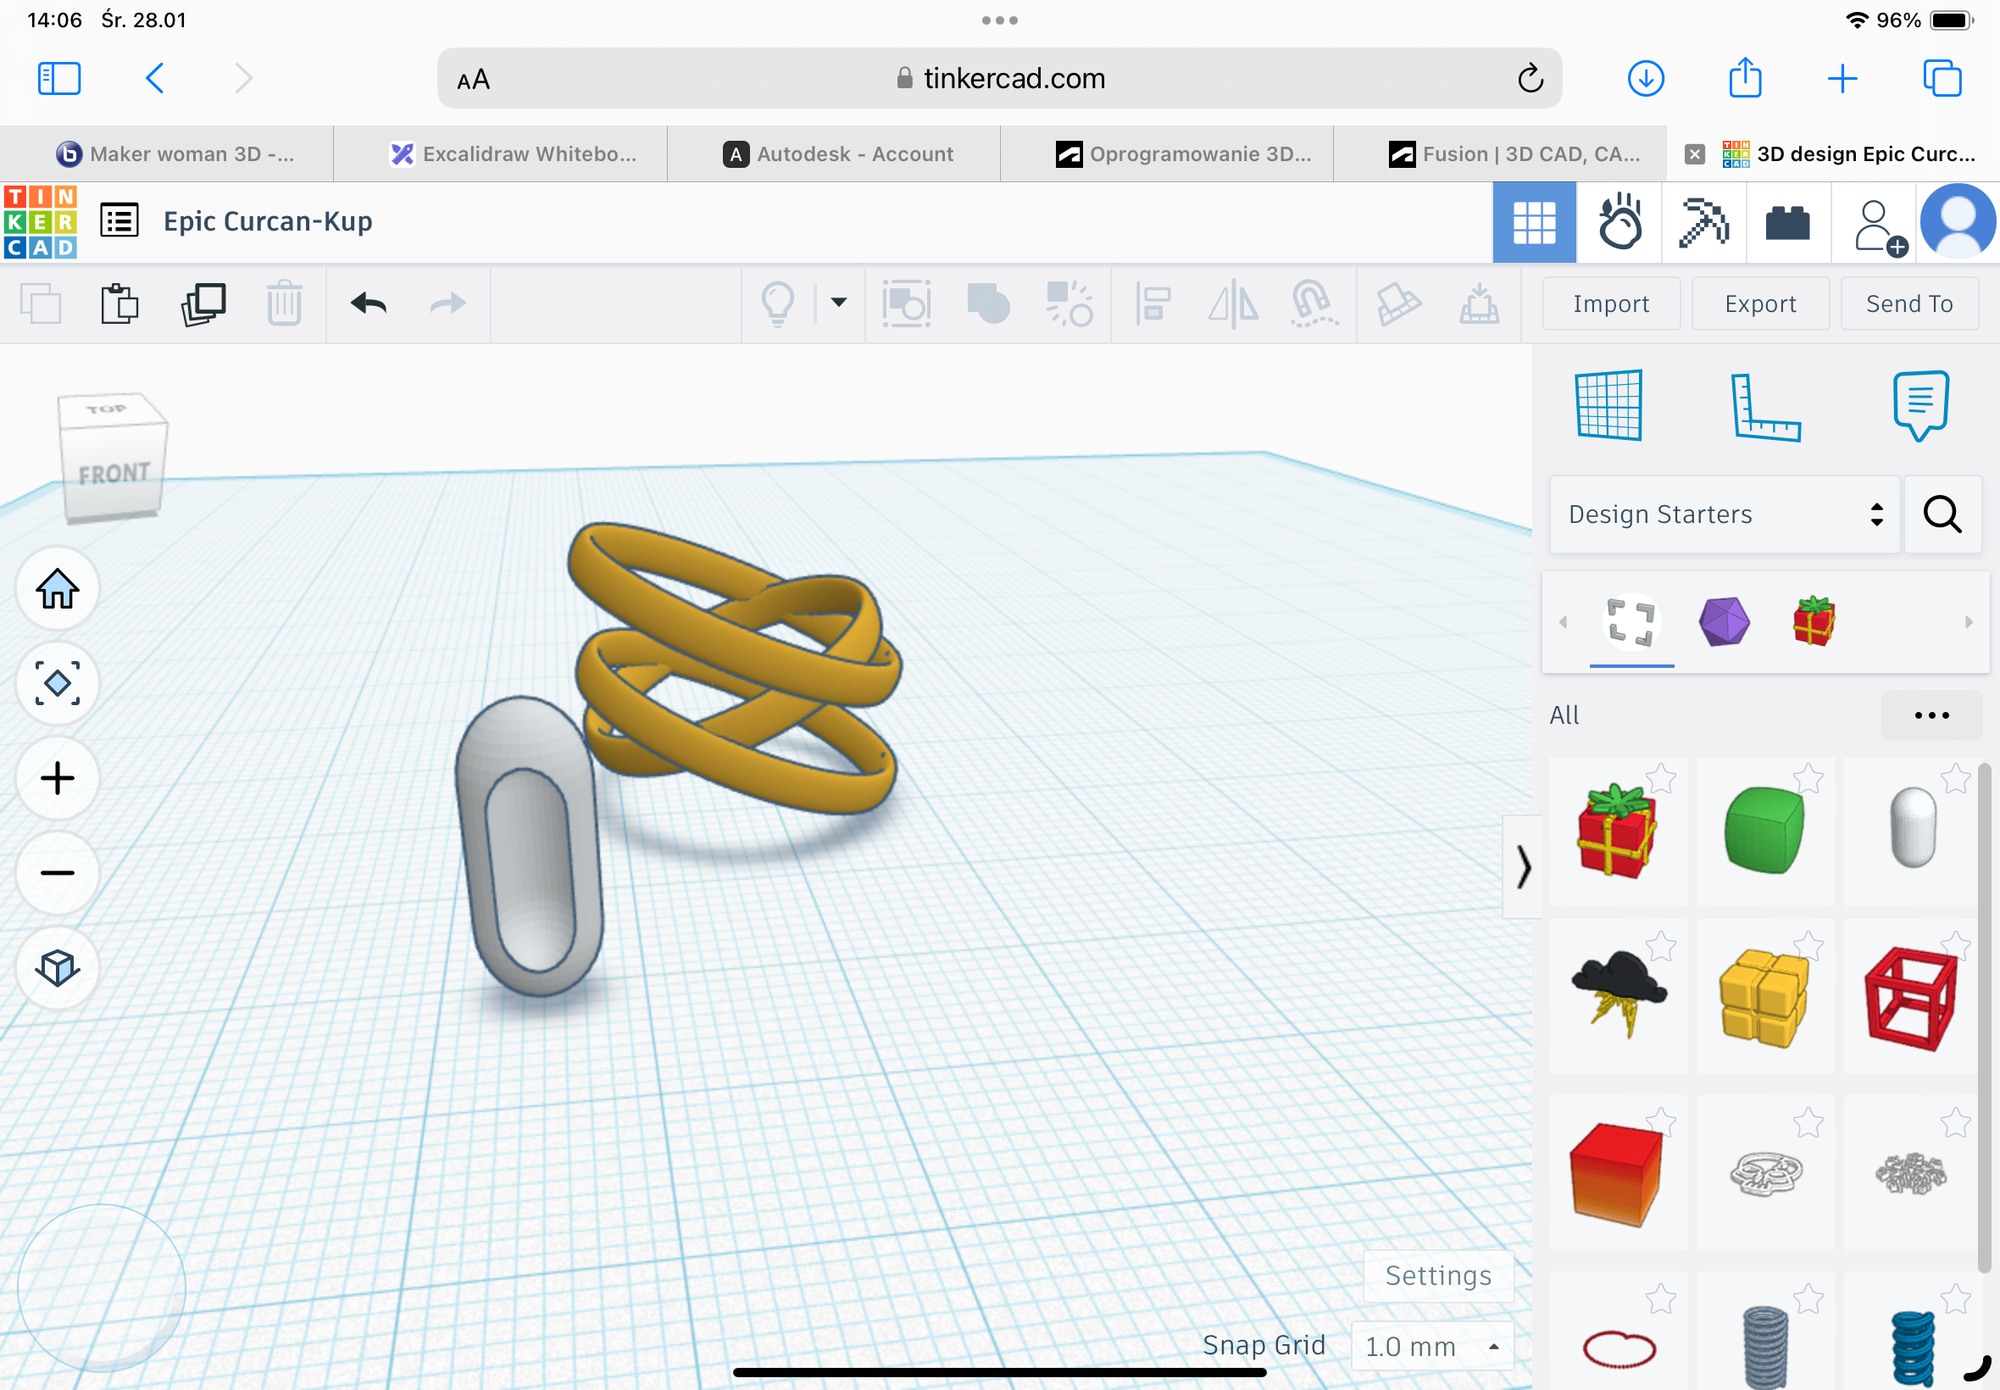Screen dimensions: 2000x1390
Task: Open the Workplane tool
Action: [x=1608, y=405]
